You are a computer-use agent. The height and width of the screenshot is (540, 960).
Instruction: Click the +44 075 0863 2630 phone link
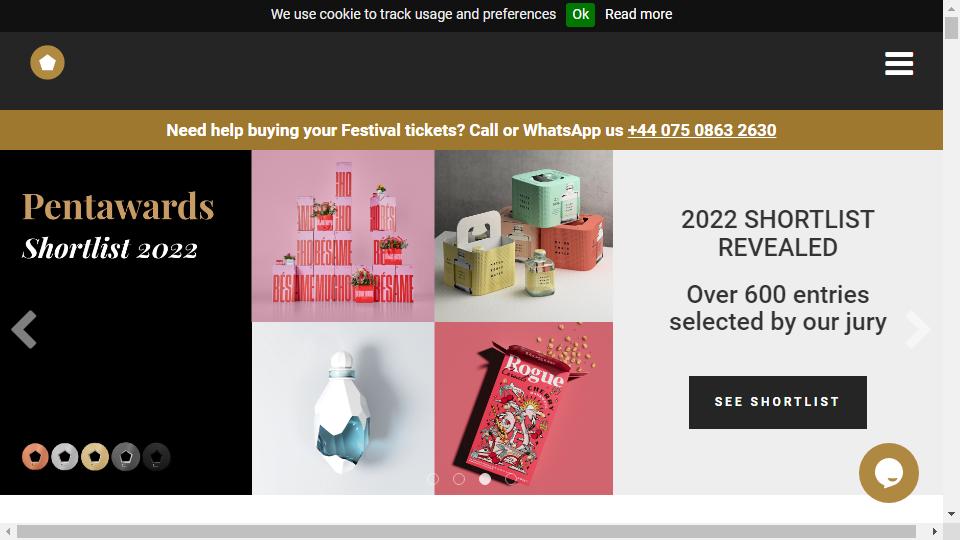click(702, 130)
